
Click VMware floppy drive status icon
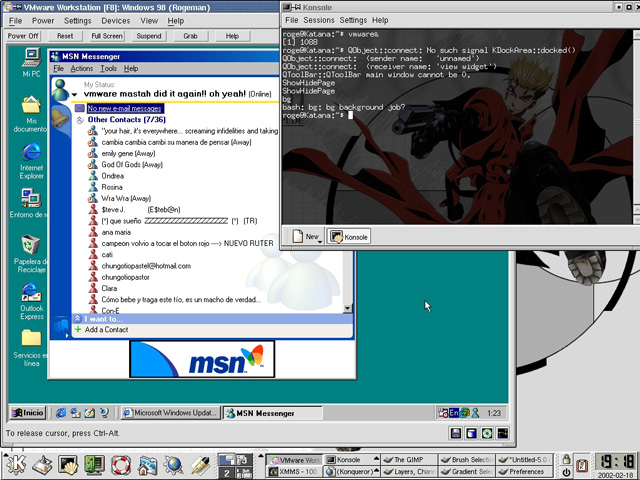(456, 433)
